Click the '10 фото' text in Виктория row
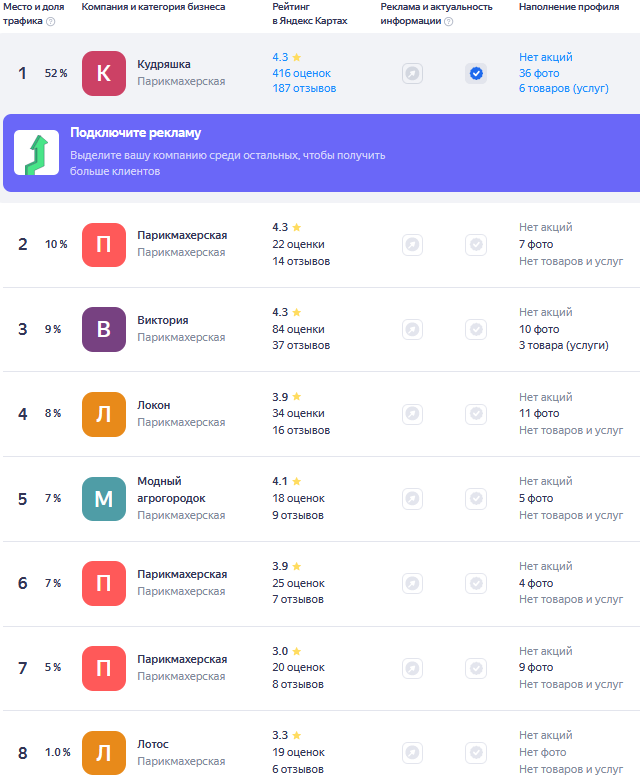The image size is (640, 784). pos(539,329)
